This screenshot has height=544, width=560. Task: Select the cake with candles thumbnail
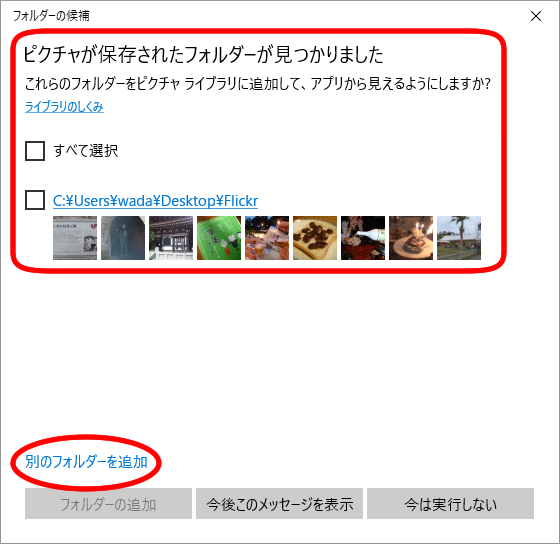[411, 238]
